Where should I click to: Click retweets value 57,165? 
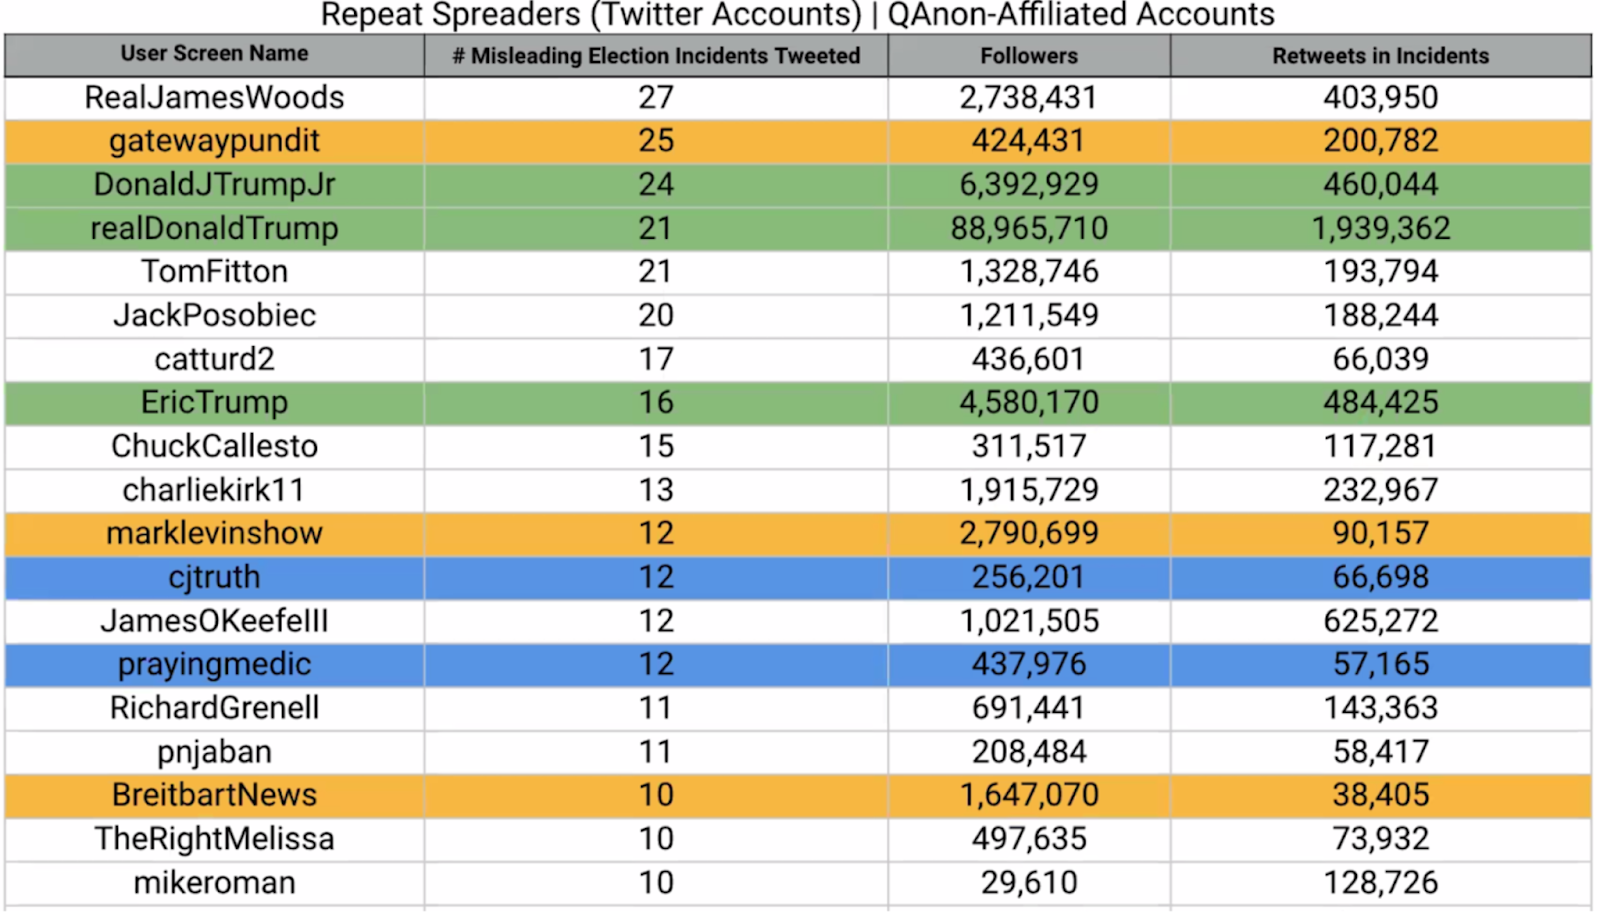pyautogui.click(x=1381, y=664)
